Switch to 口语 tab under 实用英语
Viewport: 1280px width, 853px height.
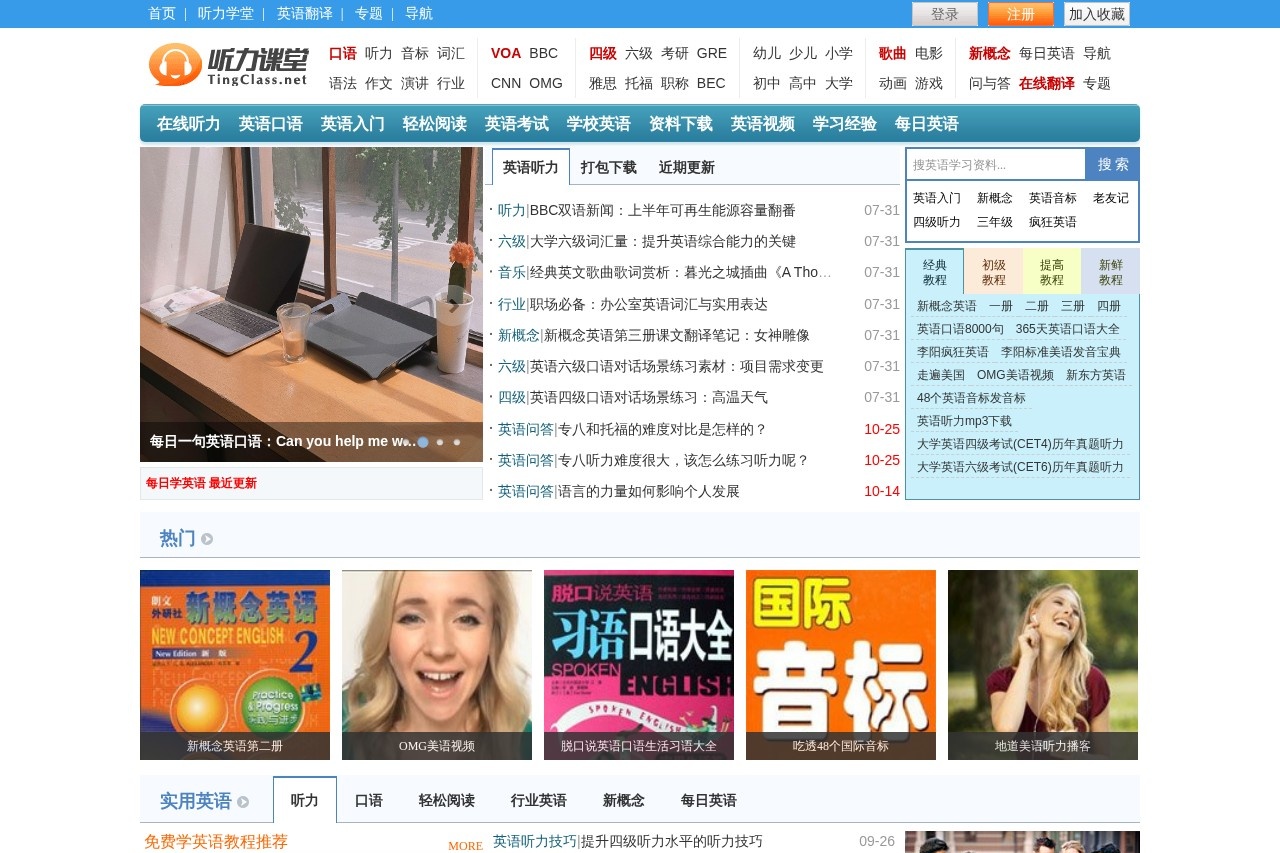368,800
